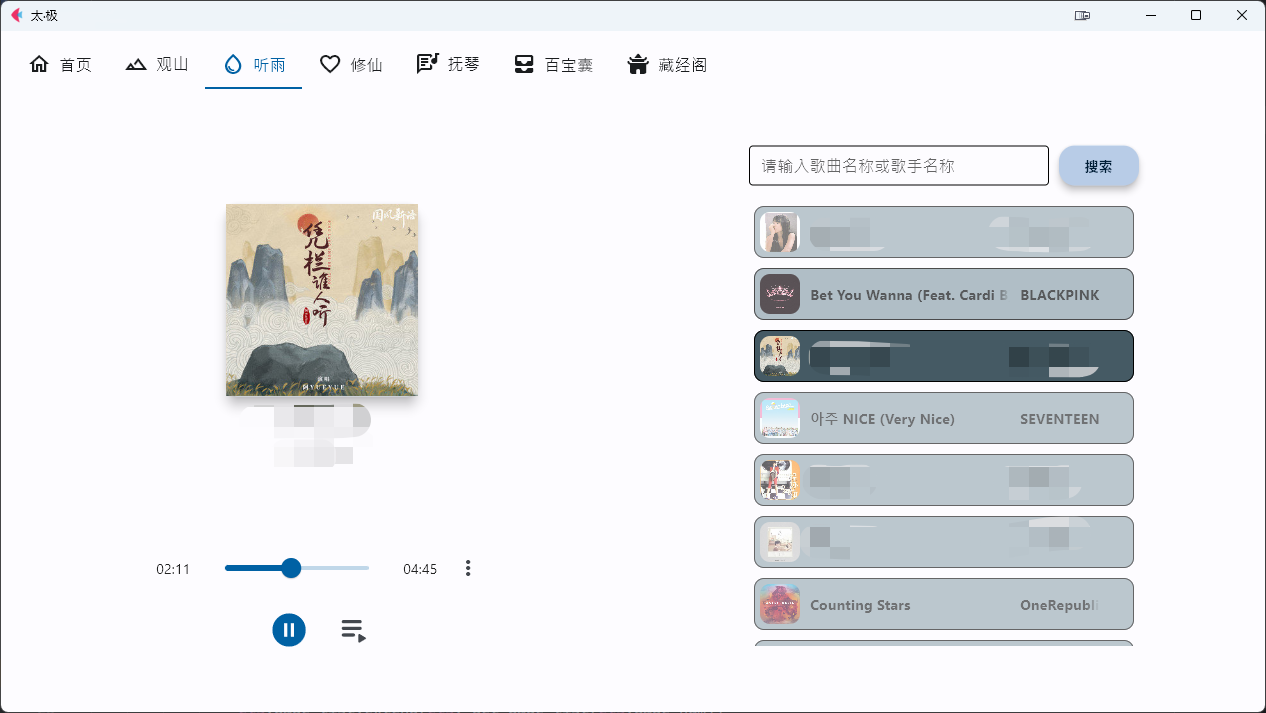
Task: Click the Counting Stars album thumbnail
Action: click(780, 604)
